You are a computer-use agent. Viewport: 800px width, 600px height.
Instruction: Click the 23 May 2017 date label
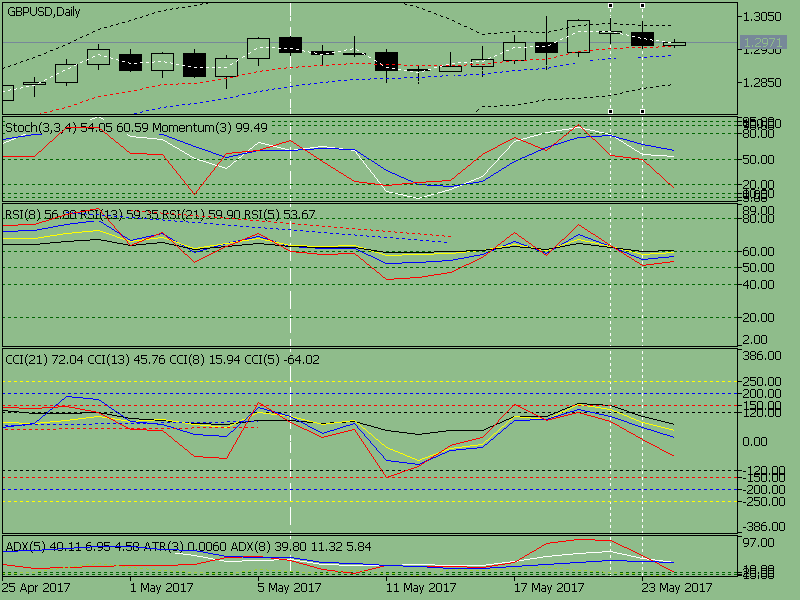(677, 588)
